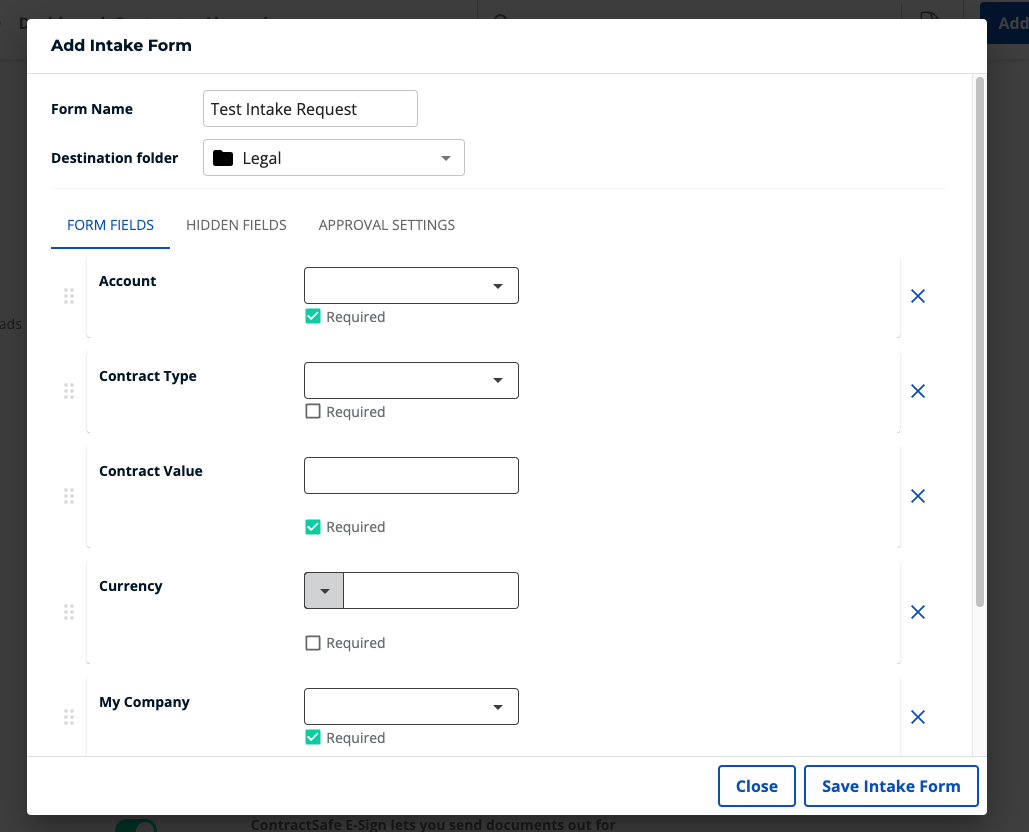Save the intake form
Viewport: 1029px width, 832px height.
[890, 786]
